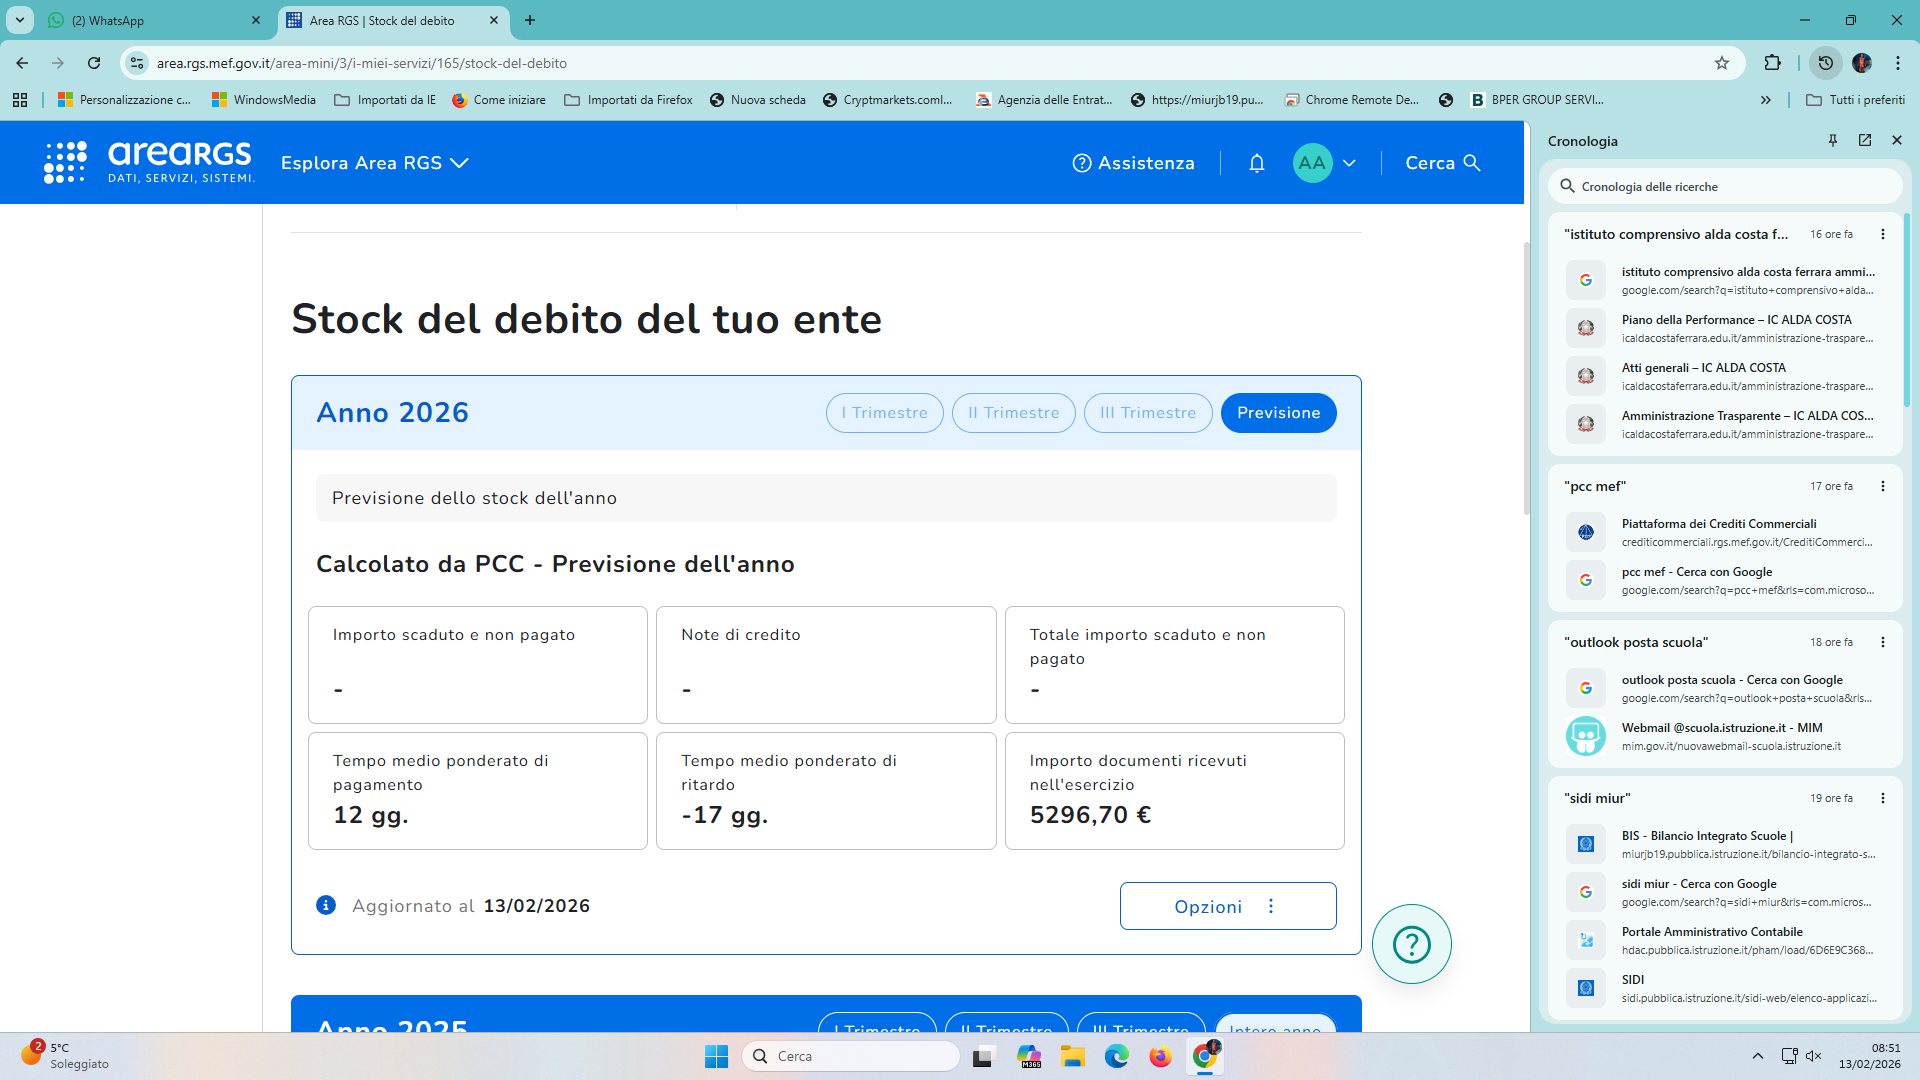
Task: Pin the Cronologia side panel
Action: (1833, 141)
